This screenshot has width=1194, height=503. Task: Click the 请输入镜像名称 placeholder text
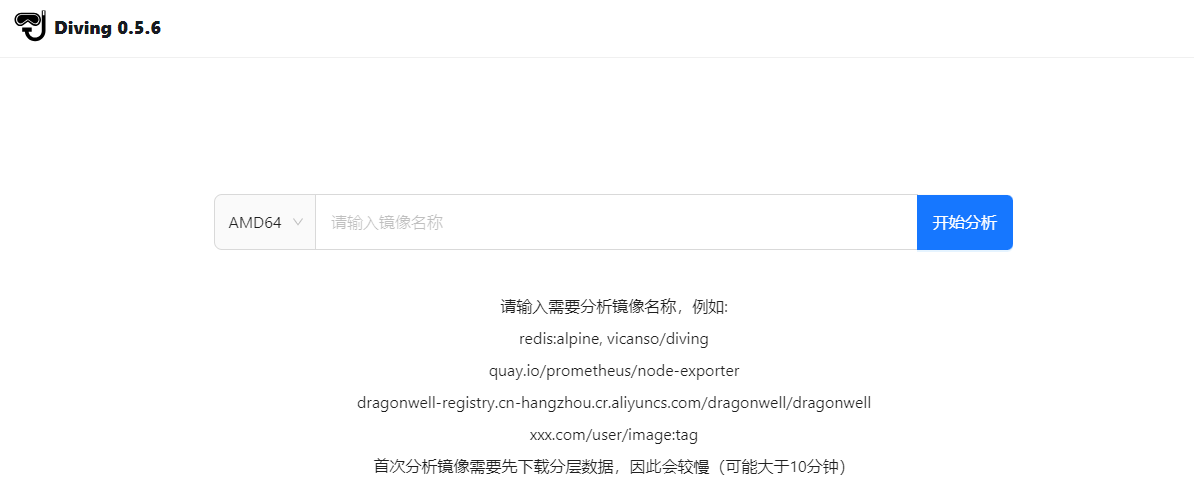pos(387,222)
